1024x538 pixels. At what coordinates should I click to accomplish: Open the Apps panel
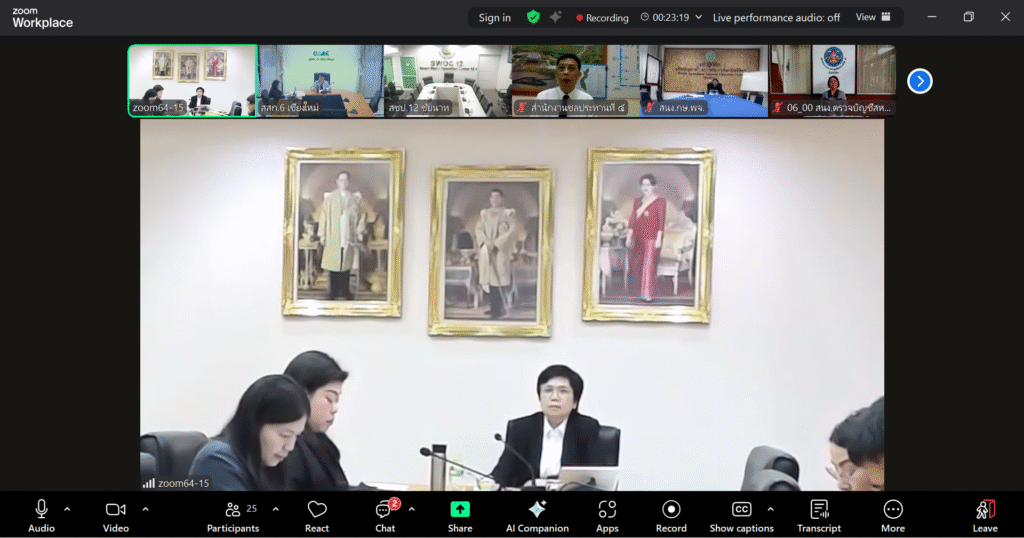(x=607, y=515)
